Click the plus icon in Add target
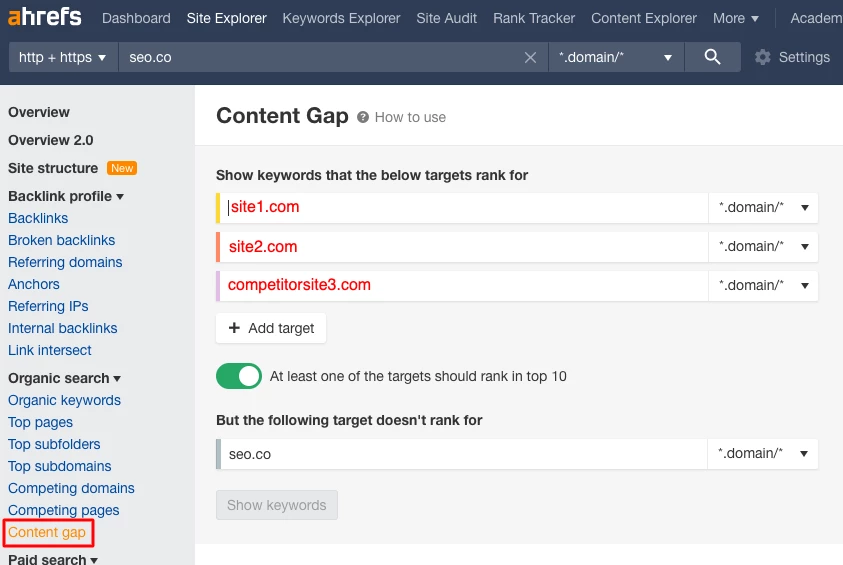This screenshot has width=843, height=565. [234, 328]
